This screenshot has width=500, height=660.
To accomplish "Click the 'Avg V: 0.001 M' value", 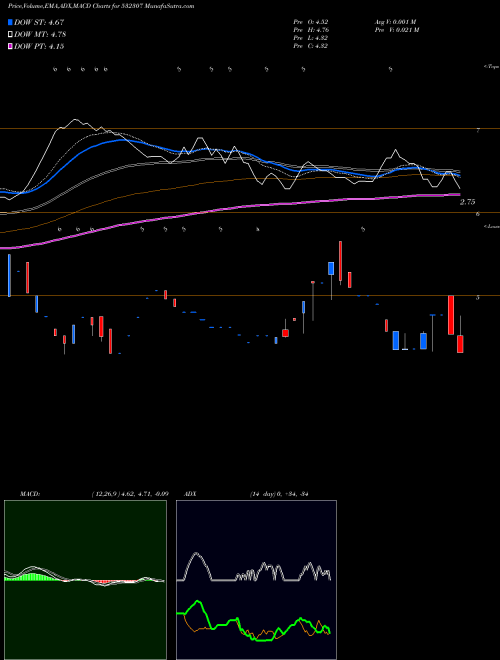I will pos(395,22).
